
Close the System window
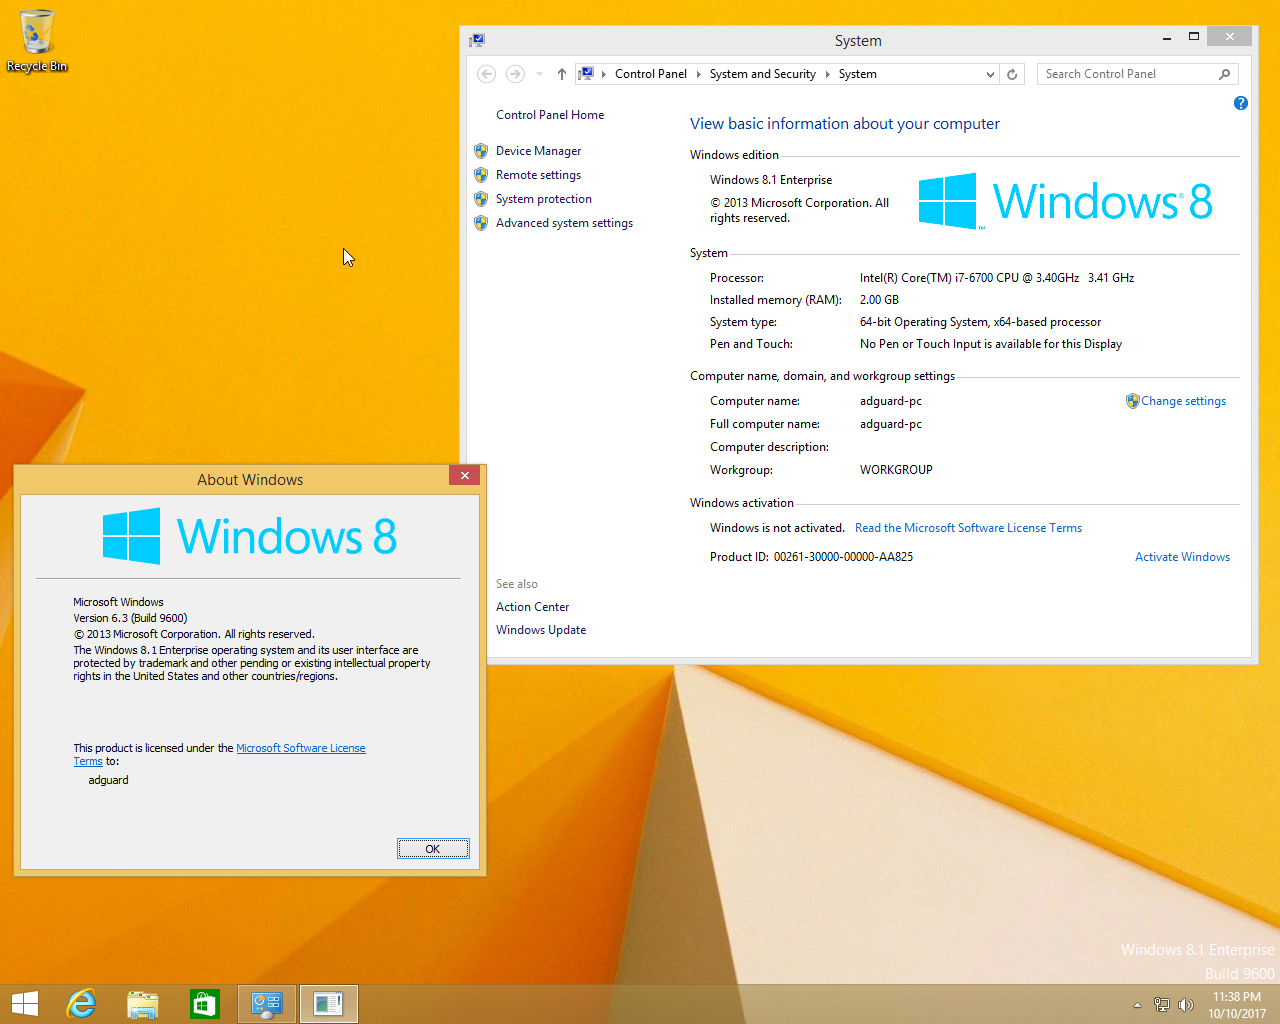pyautogui.click(x=1229, y=37)
